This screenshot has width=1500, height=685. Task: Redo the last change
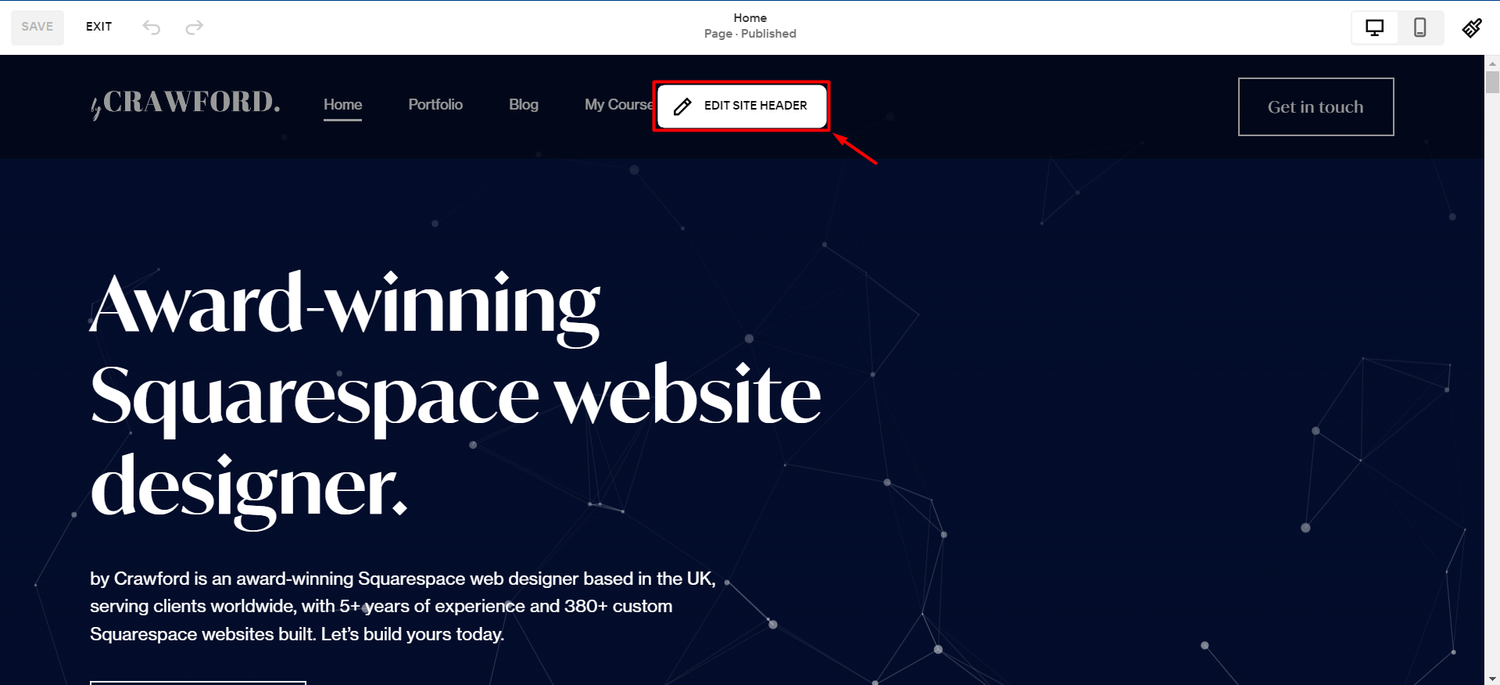pos(194,27)
